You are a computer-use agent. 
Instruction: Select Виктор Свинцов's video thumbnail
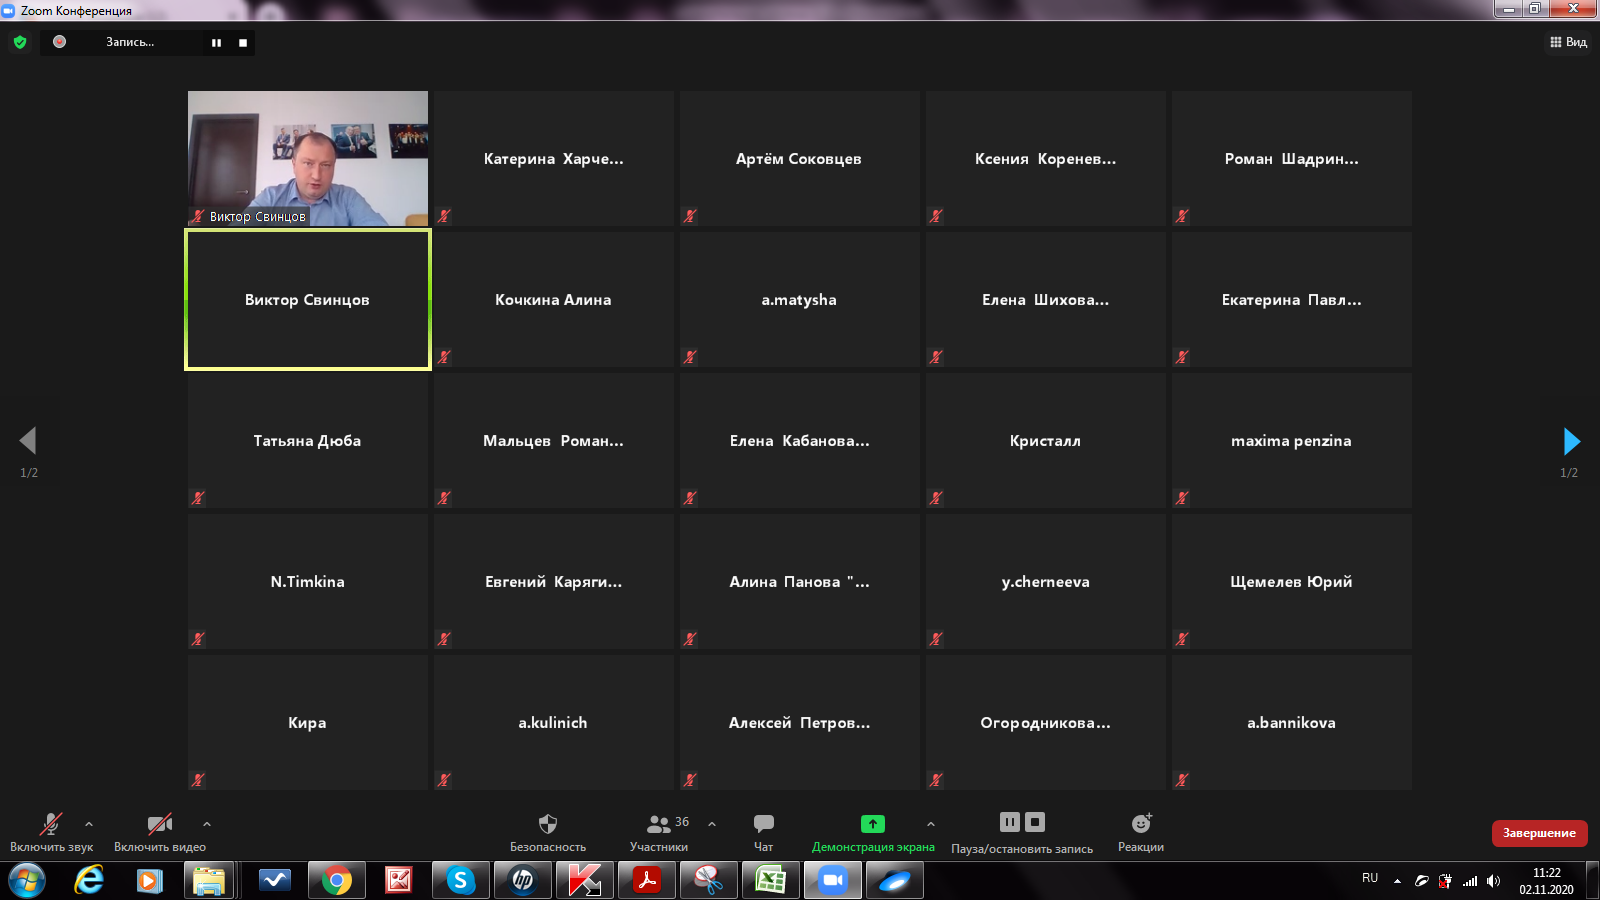[308, 158]
